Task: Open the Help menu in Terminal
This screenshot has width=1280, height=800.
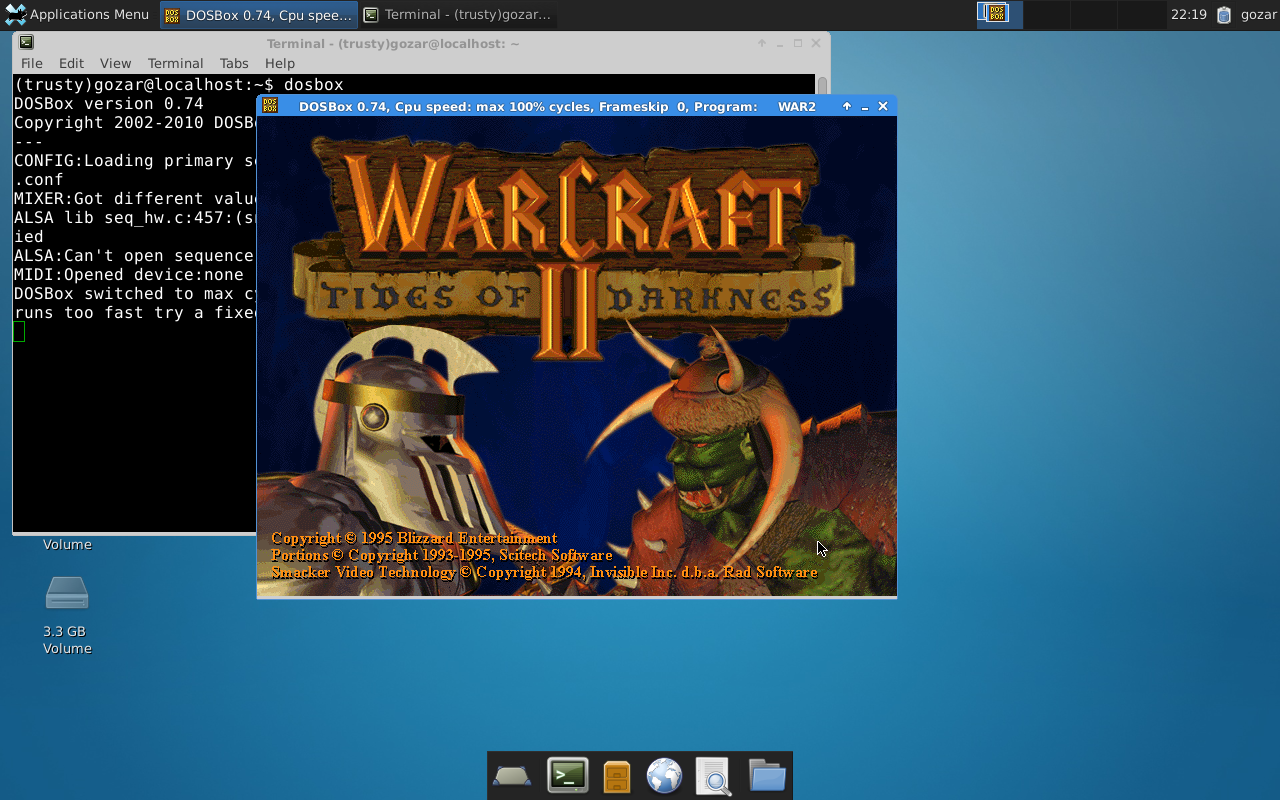Action: pyautogui.click(x=280, y=63)
